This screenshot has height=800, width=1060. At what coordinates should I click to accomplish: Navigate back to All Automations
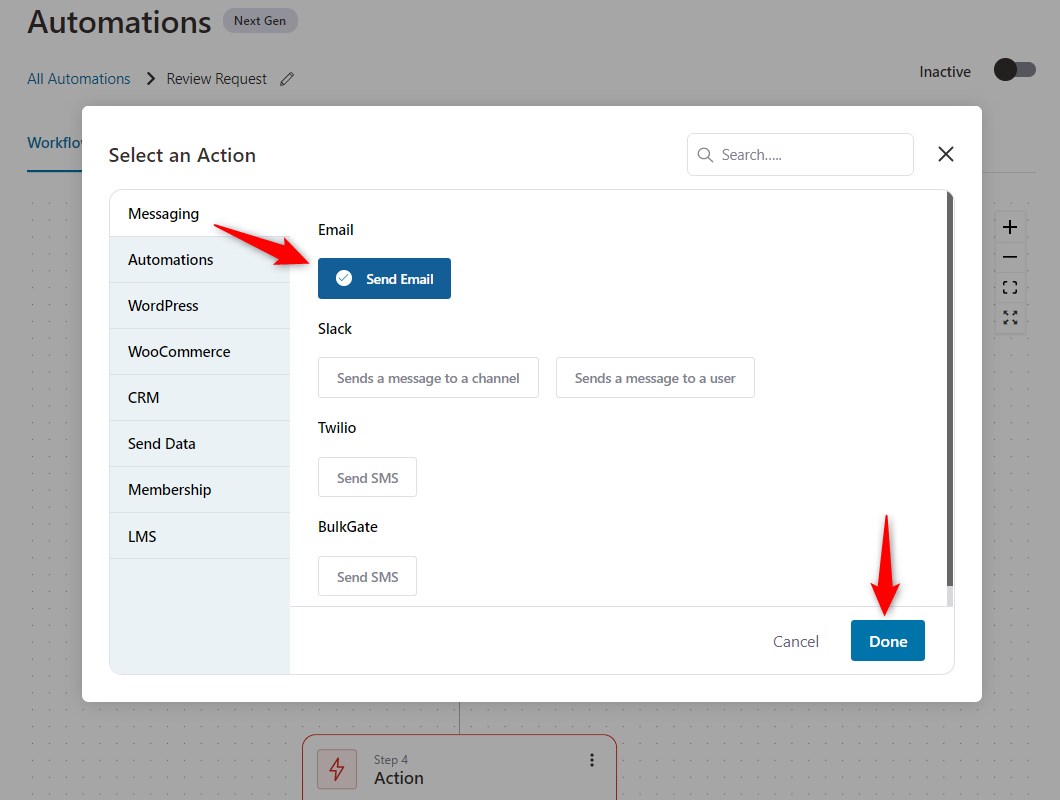click(x=78, y=78)
